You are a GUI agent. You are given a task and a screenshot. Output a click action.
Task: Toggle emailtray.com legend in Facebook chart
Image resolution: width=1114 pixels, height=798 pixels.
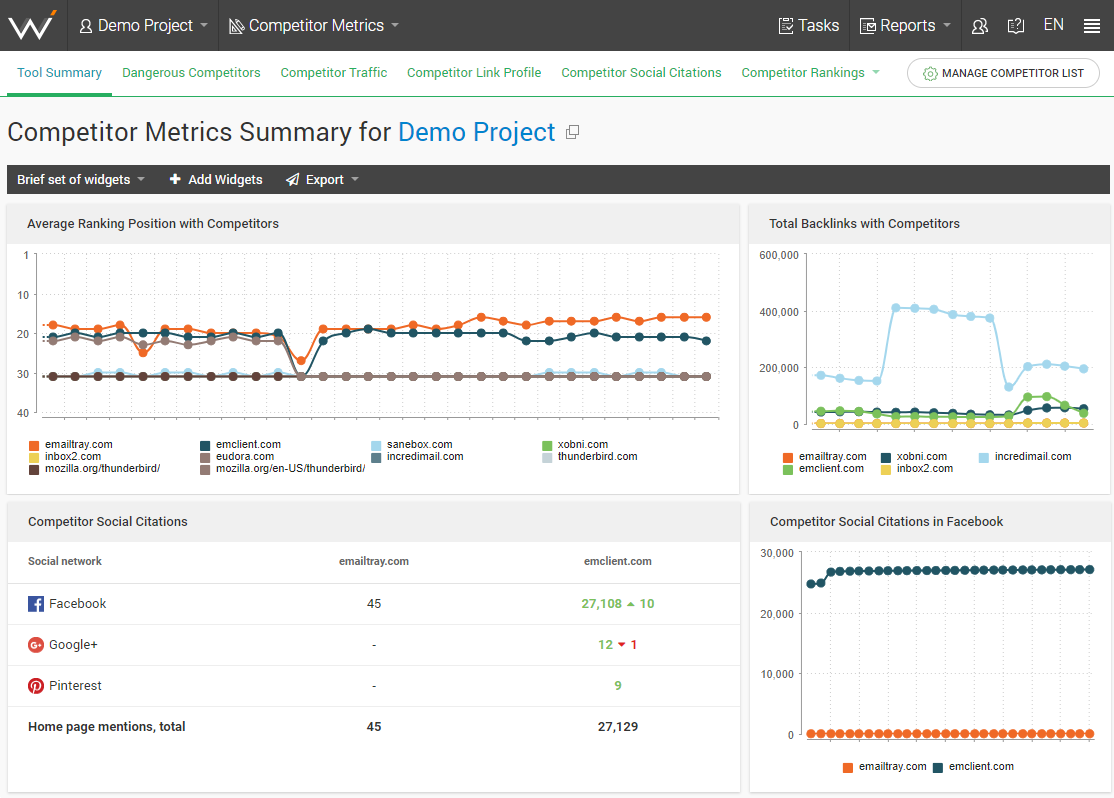[x=885, y=767]
